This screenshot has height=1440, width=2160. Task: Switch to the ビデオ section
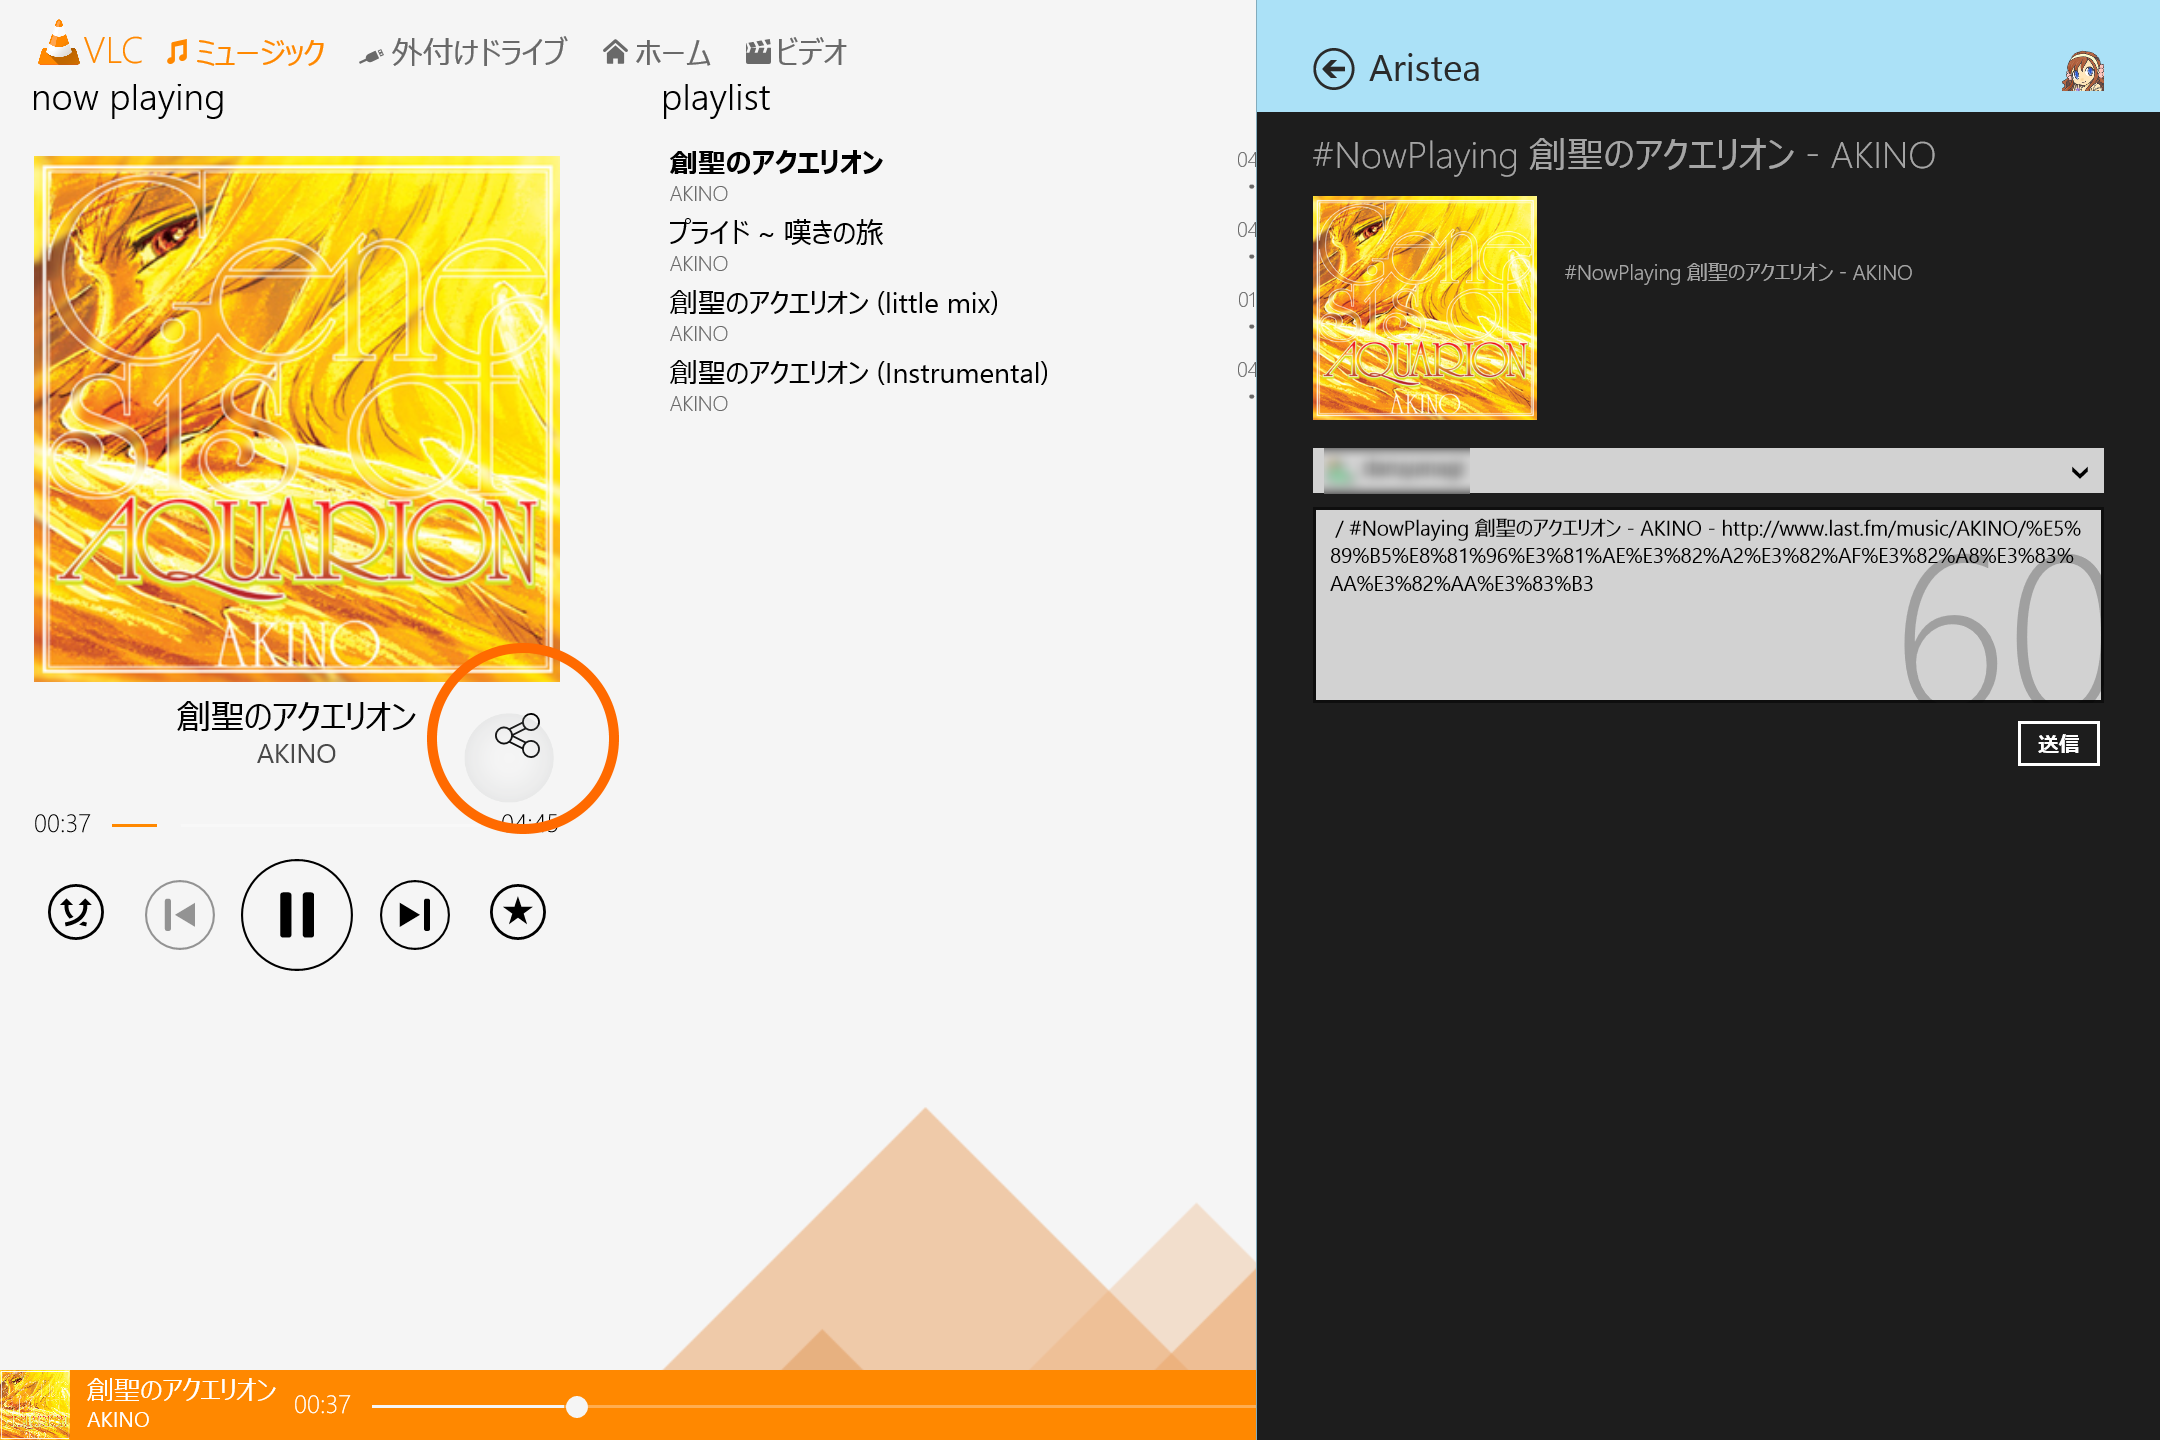coord(797,52)
